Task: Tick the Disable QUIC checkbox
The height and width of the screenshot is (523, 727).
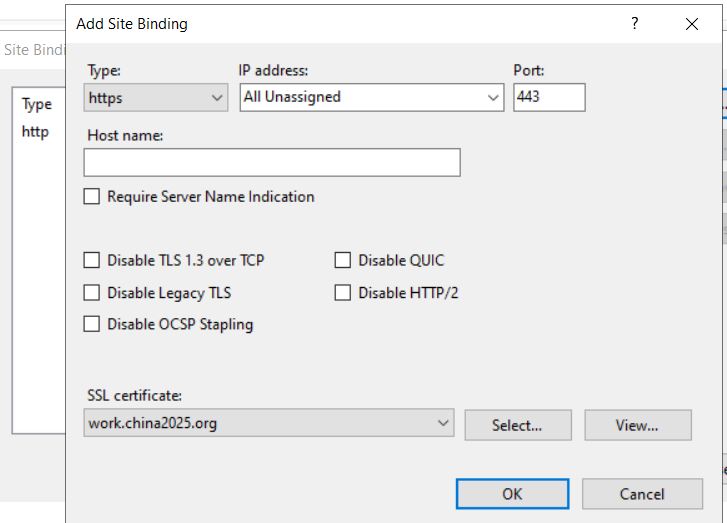Action: (343, 260)
